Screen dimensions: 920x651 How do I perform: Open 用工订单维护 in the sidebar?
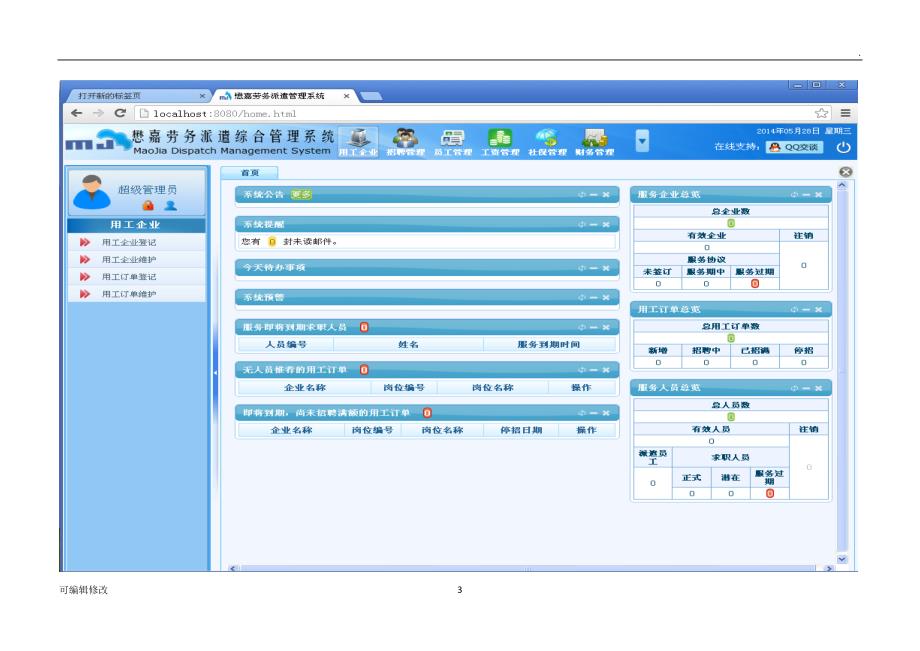[x=129, y=294]
